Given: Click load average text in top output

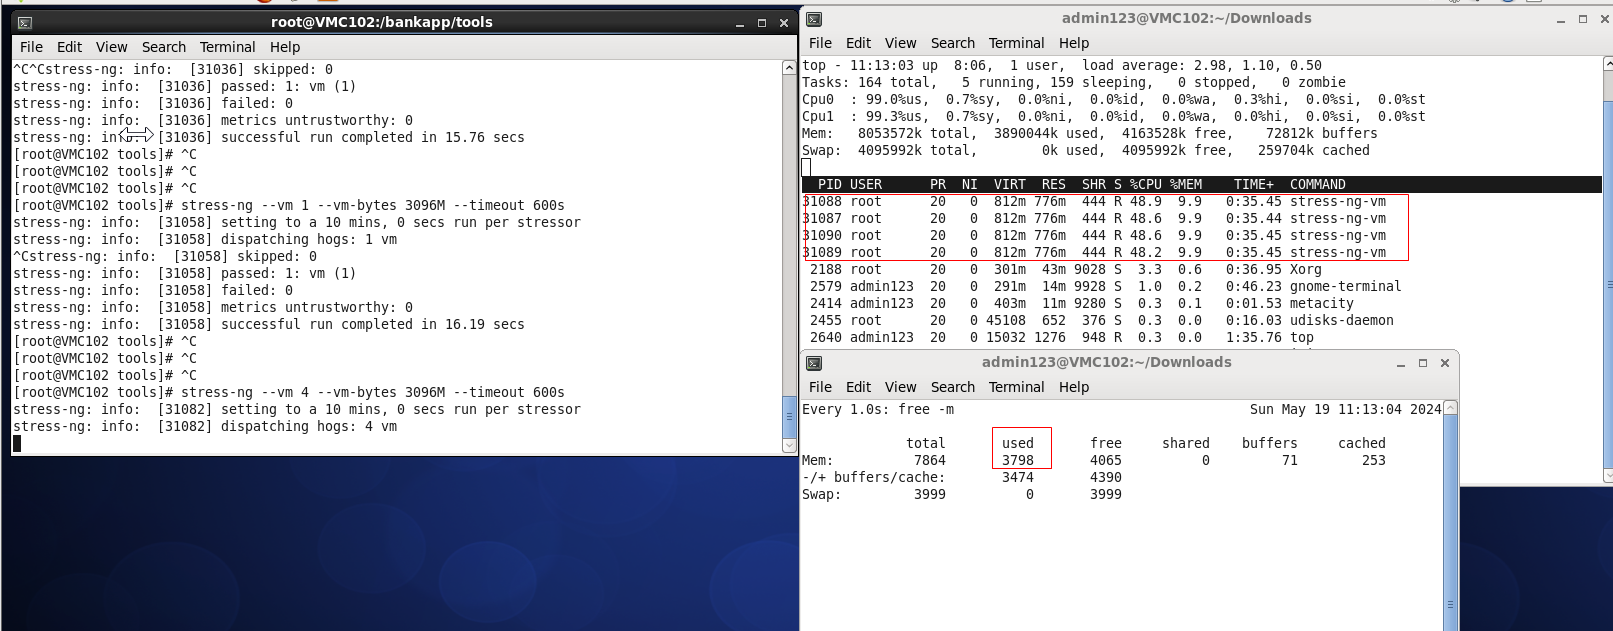Looking at the screenshot, I should pos(1202,65).
